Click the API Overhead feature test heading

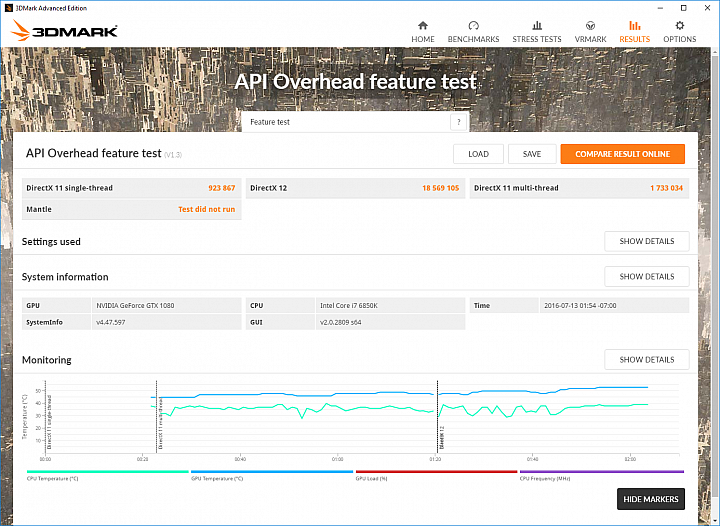tap(93, 153)
